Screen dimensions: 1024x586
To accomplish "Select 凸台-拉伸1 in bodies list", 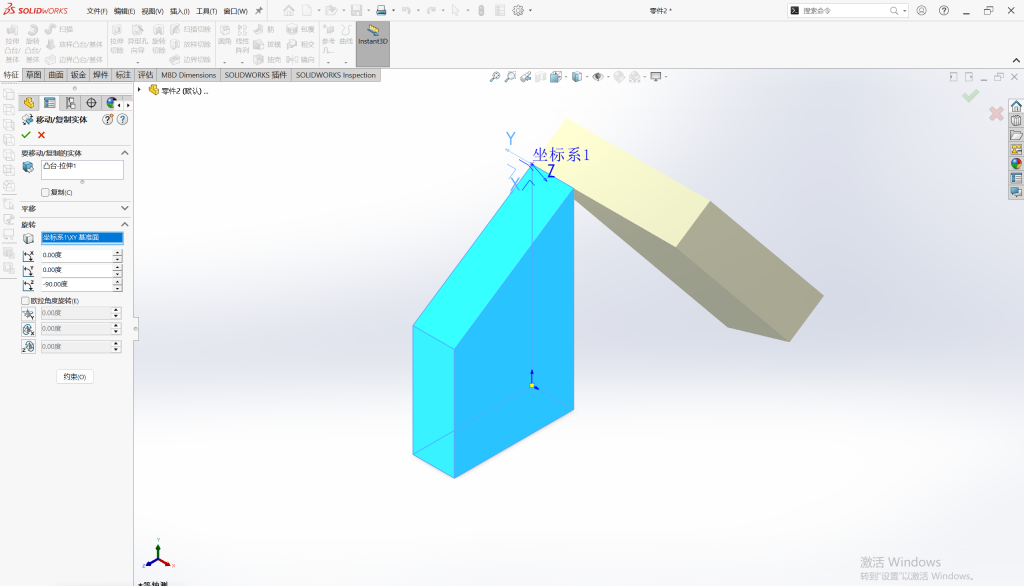I will pyautogui.click(x=60, y=166).
